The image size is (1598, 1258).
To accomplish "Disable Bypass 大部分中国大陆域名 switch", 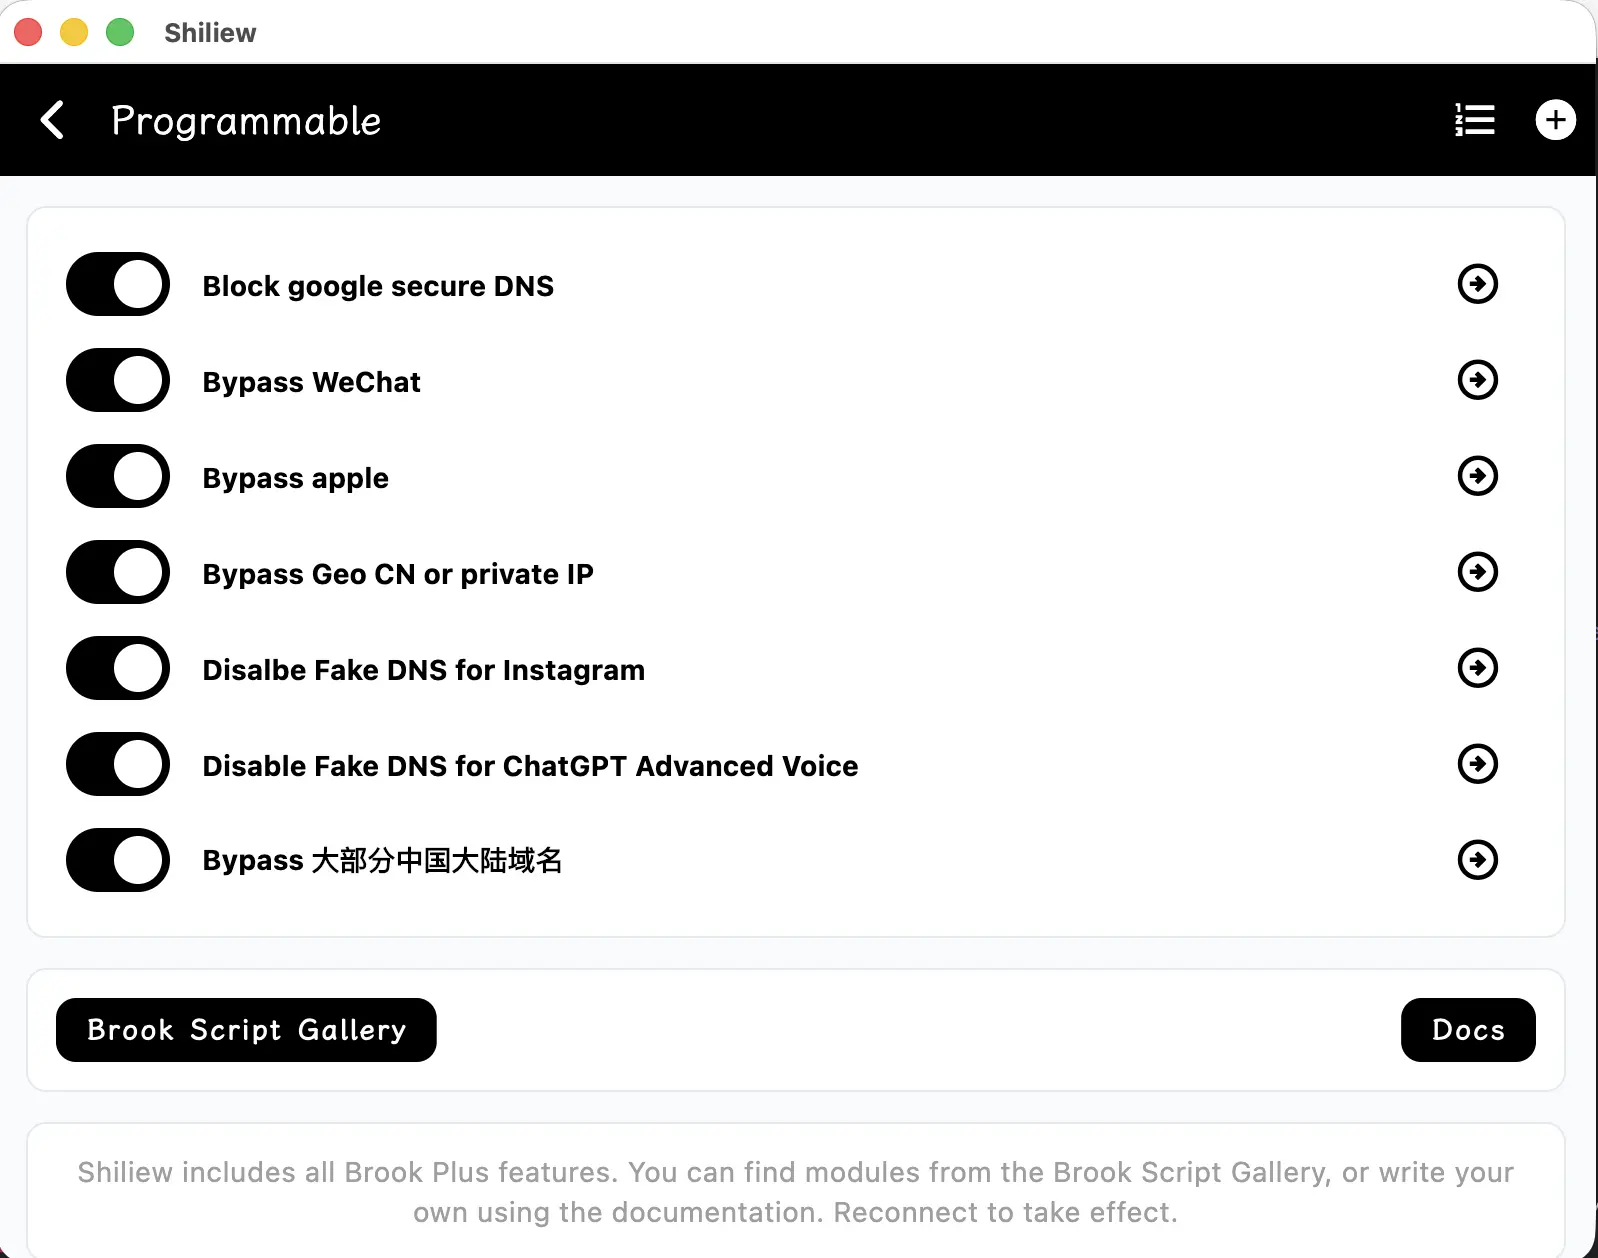I will [118, 860].
